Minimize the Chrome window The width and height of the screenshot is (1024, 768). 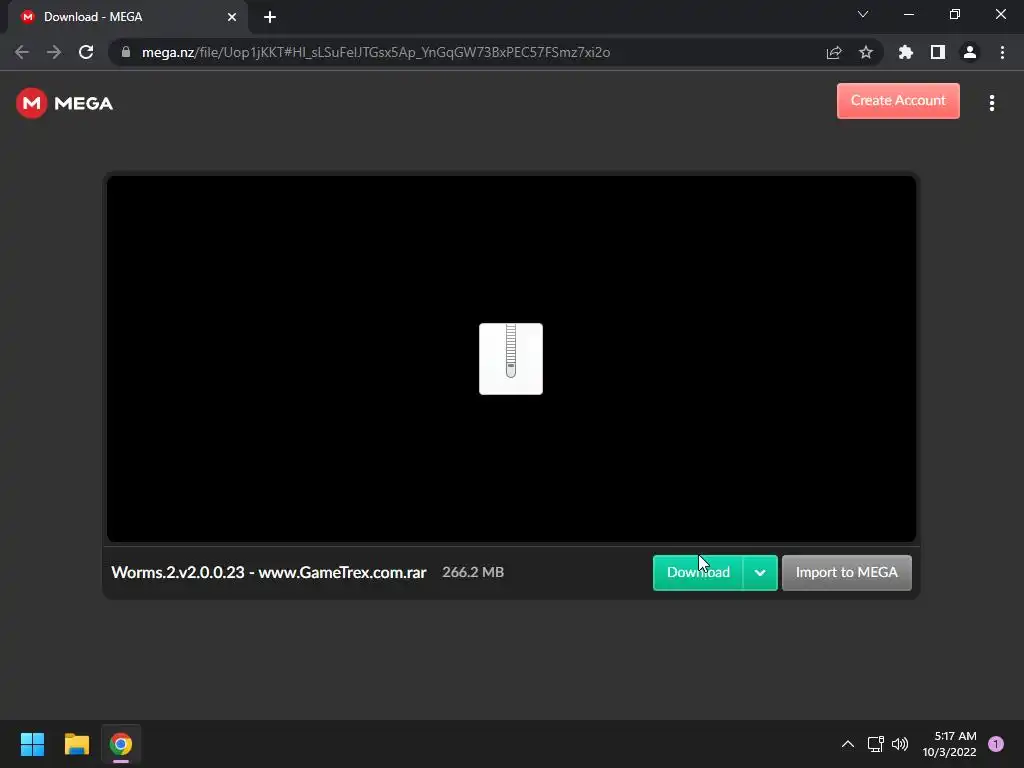coord(908,14)
